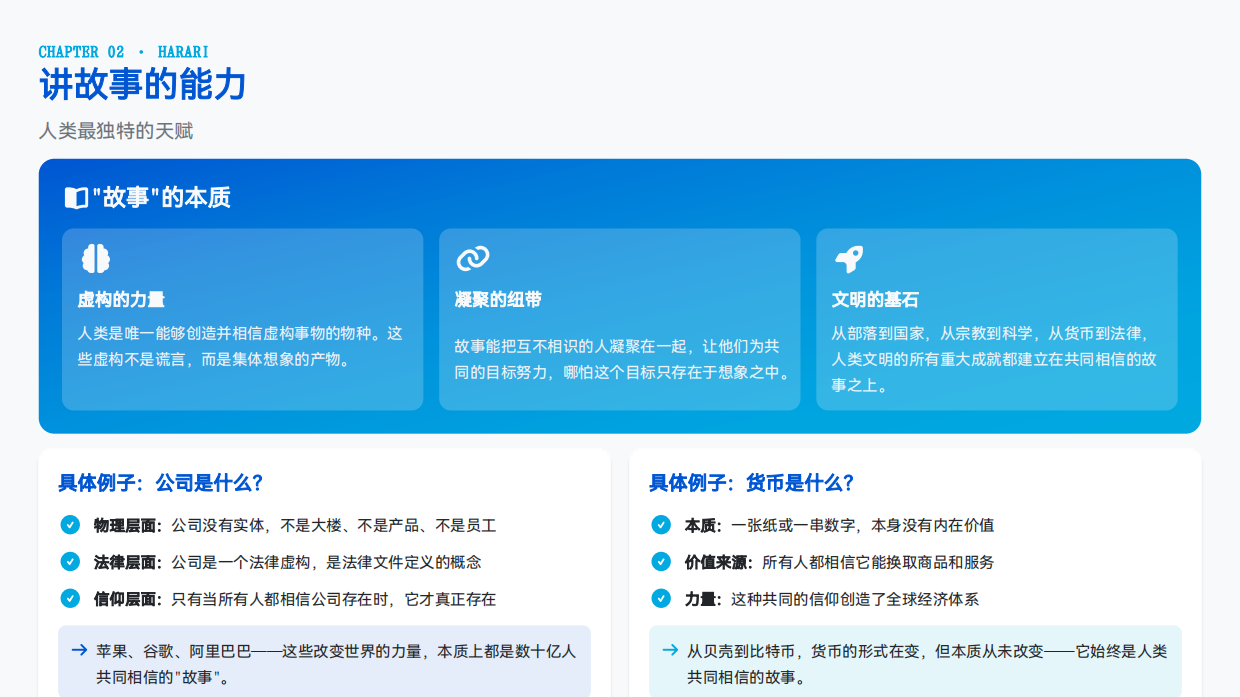Click the chain-link icon on the 凝聚的纽带 card

pyautogui.click(x=471, y=258)
